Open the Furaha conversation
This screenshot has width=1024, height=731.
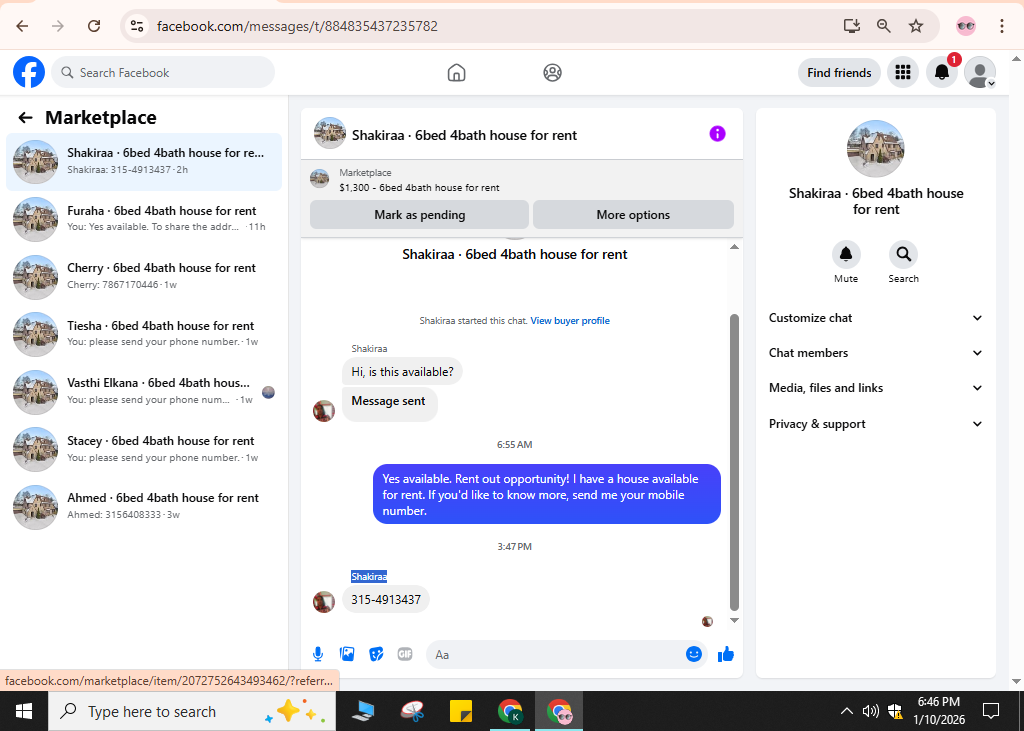point(144,219)
